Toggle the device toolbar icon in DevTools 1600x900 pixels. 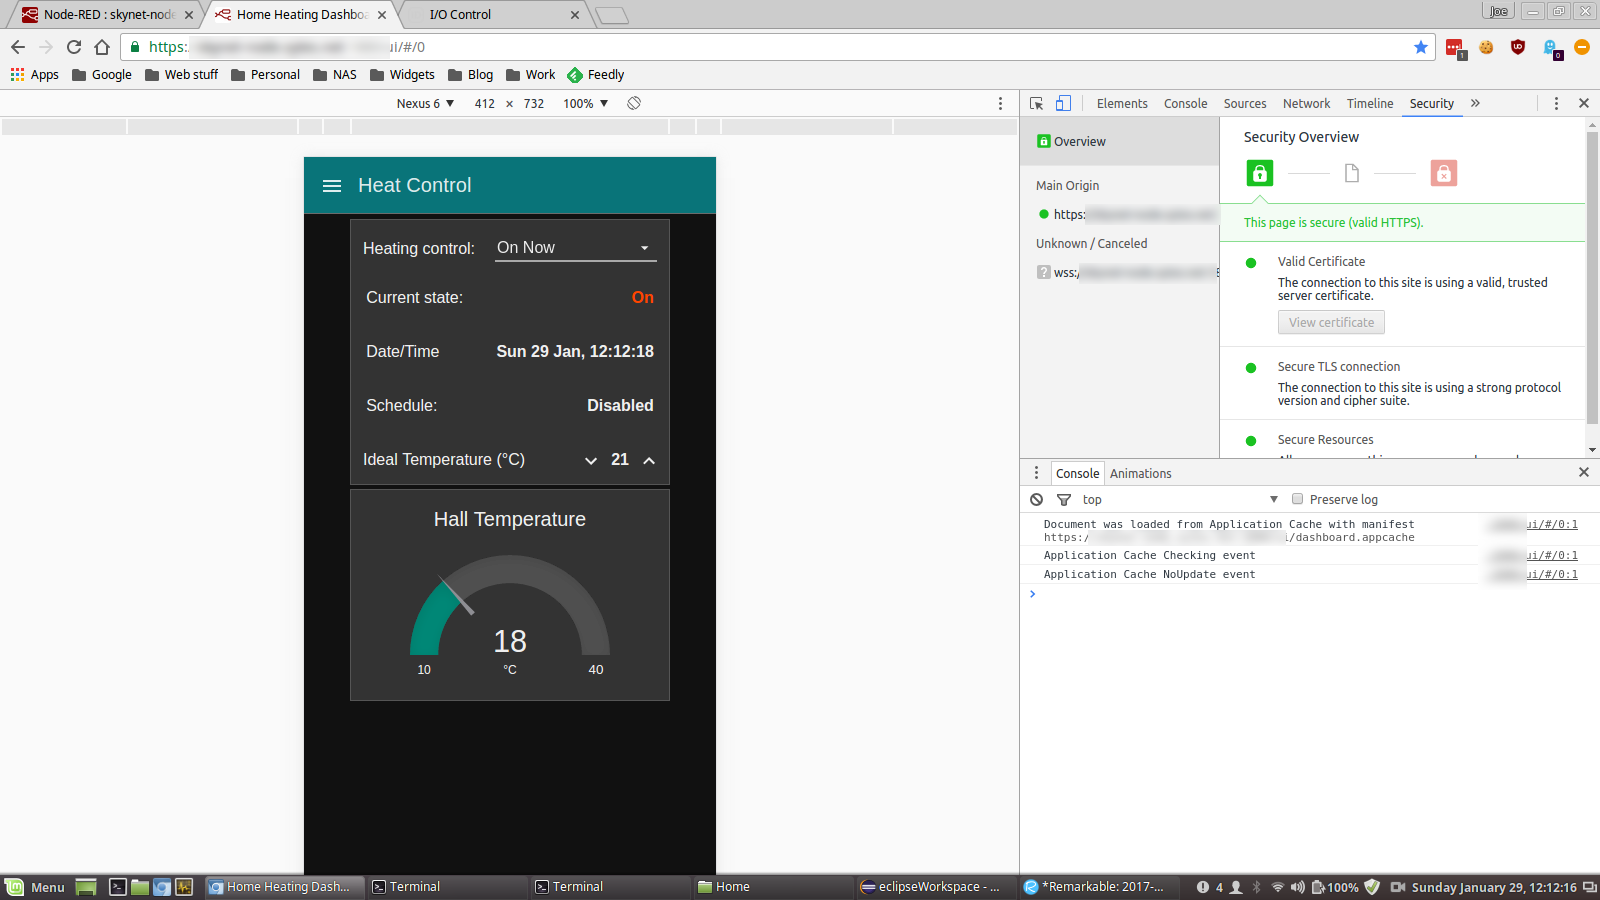coord(1063,103)
